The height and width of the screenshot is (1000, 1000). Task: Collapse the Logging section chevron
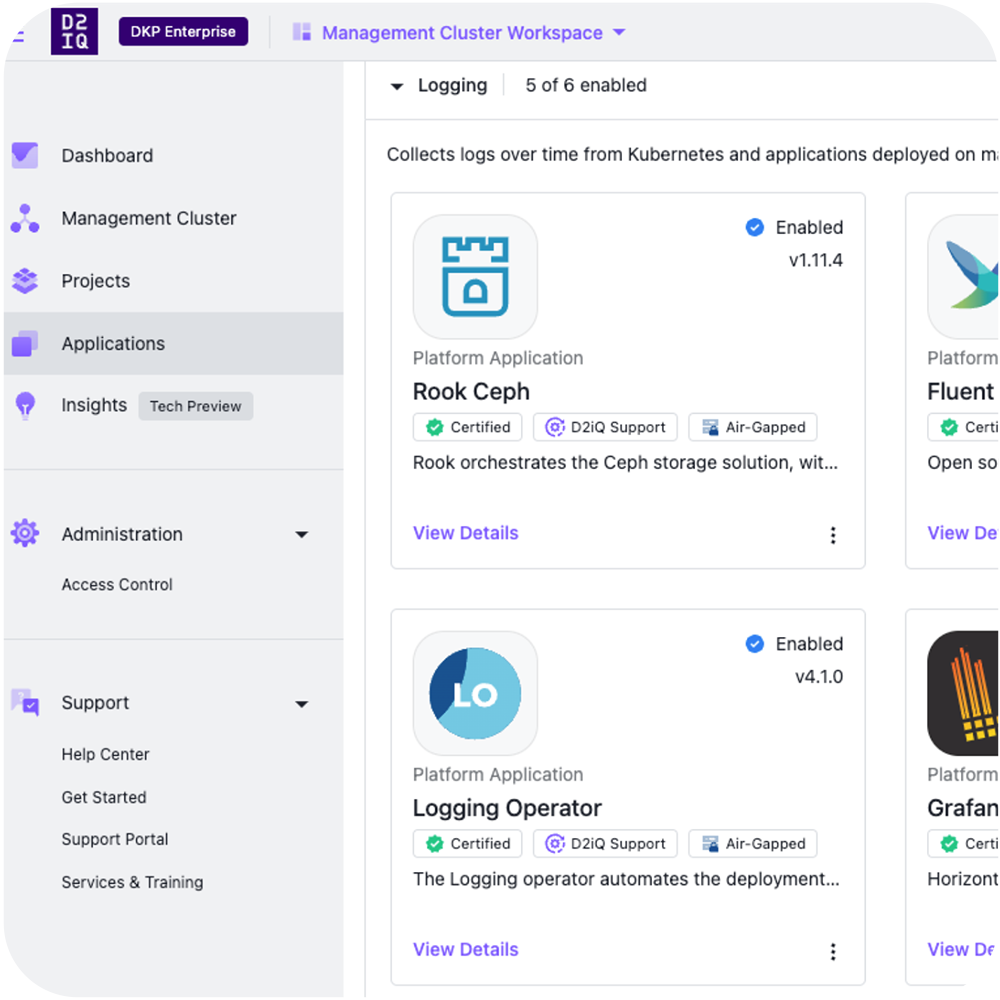click(397, 86)
